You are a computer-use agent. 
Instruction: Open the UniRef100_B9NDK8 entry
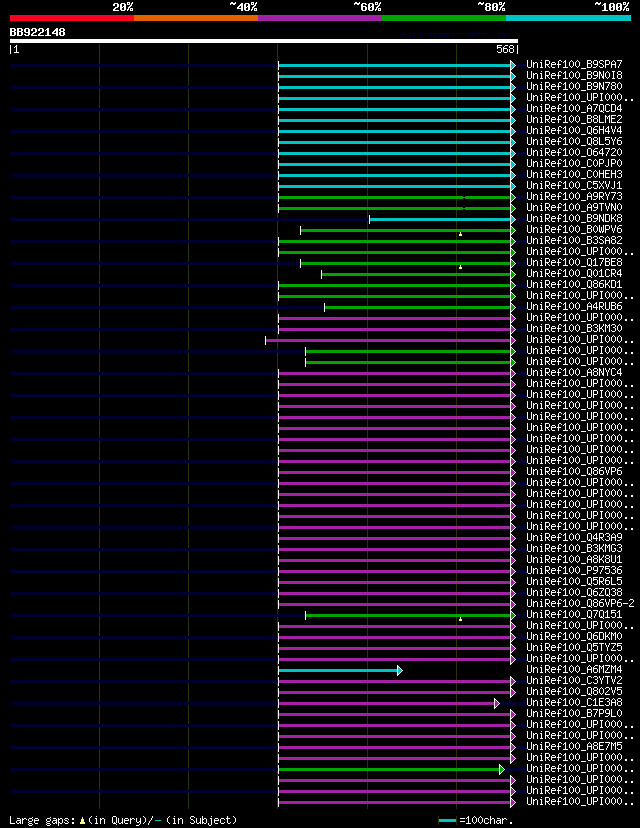coord(574,219)
